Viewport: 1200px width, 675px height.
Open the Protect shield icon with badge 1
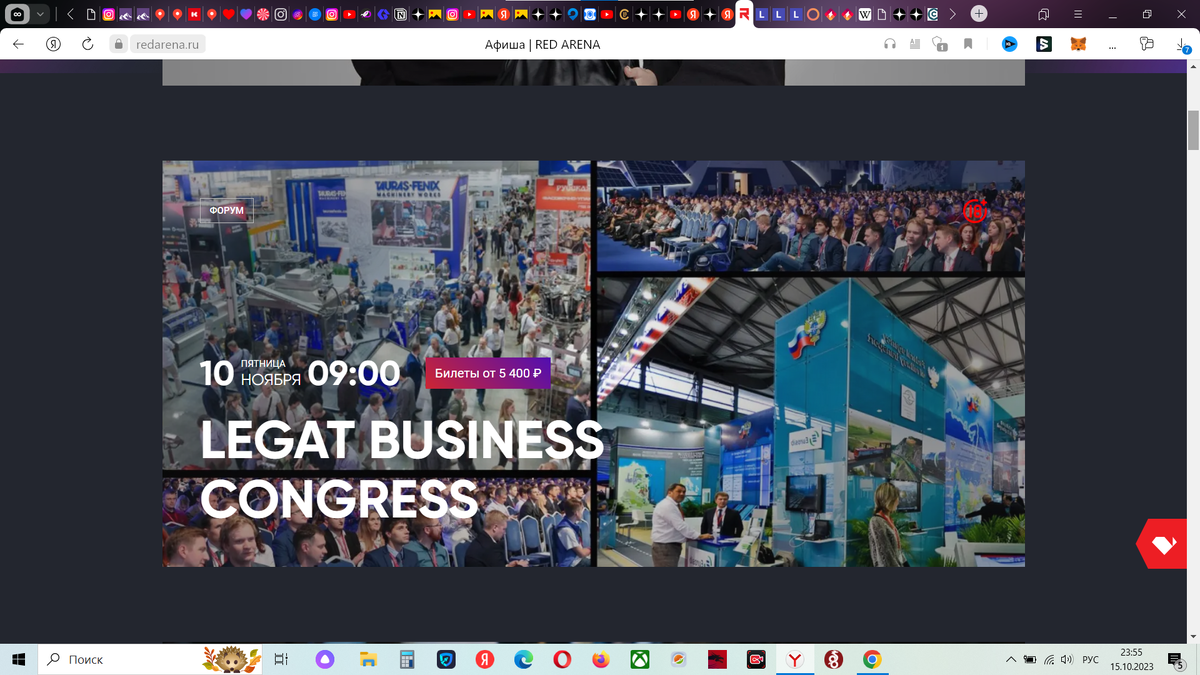939,44
